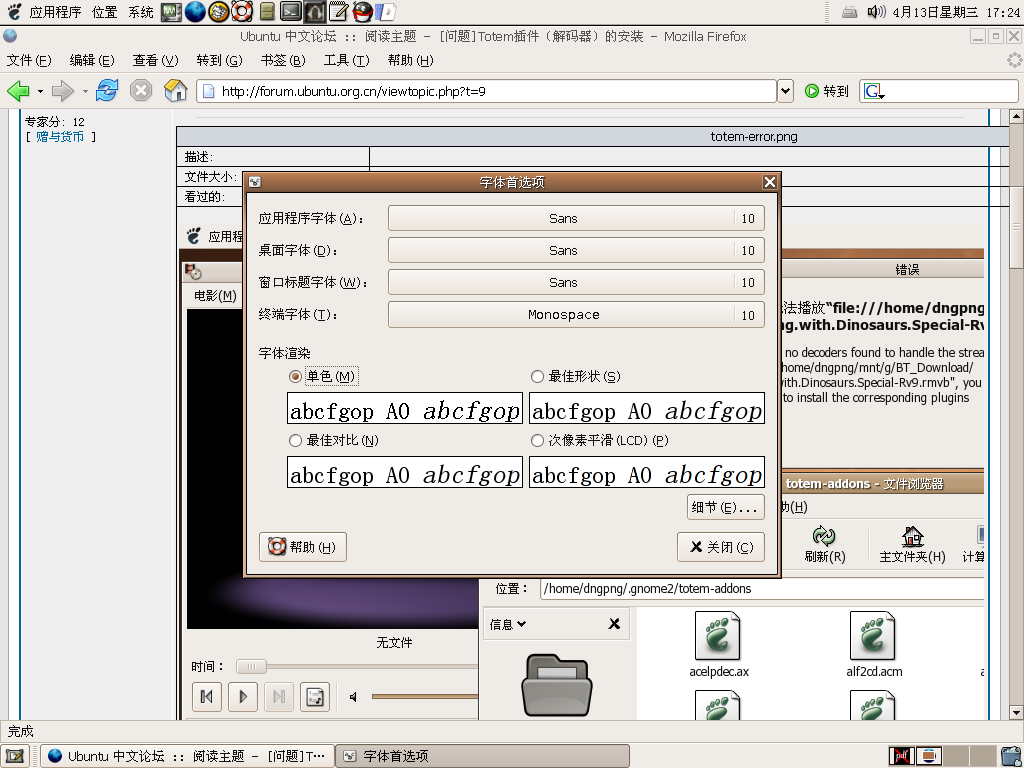This screenshot has height=768, width=1024.
Task: Open the 位置 Places menu in top panel
Action: tap(104, 12)
